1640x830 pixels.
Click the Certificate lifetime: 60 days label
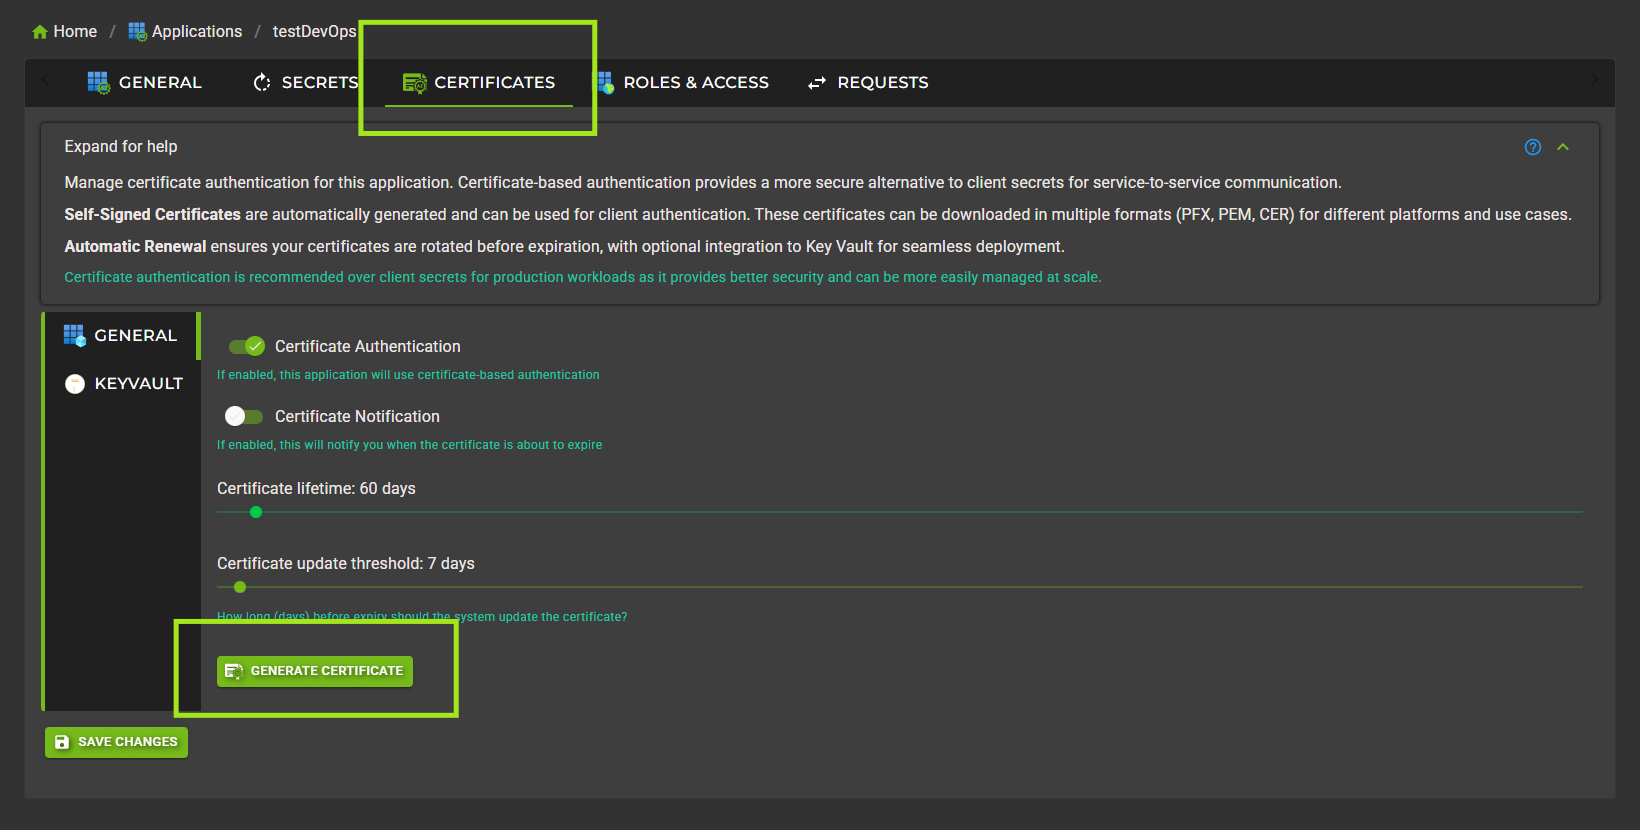(316, 489)
